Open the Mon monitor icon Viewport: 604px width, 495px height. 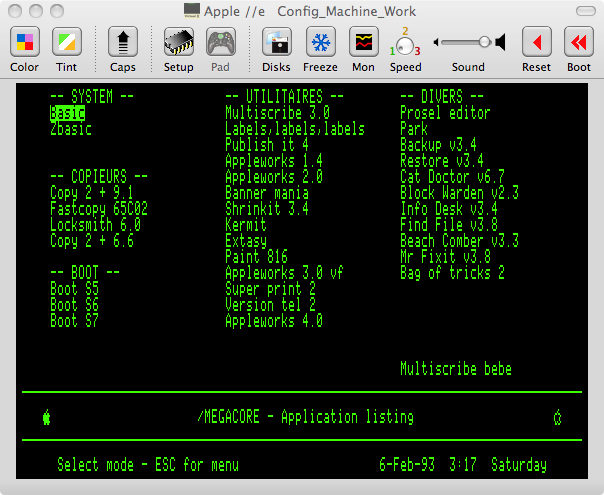tap(364, 42)
